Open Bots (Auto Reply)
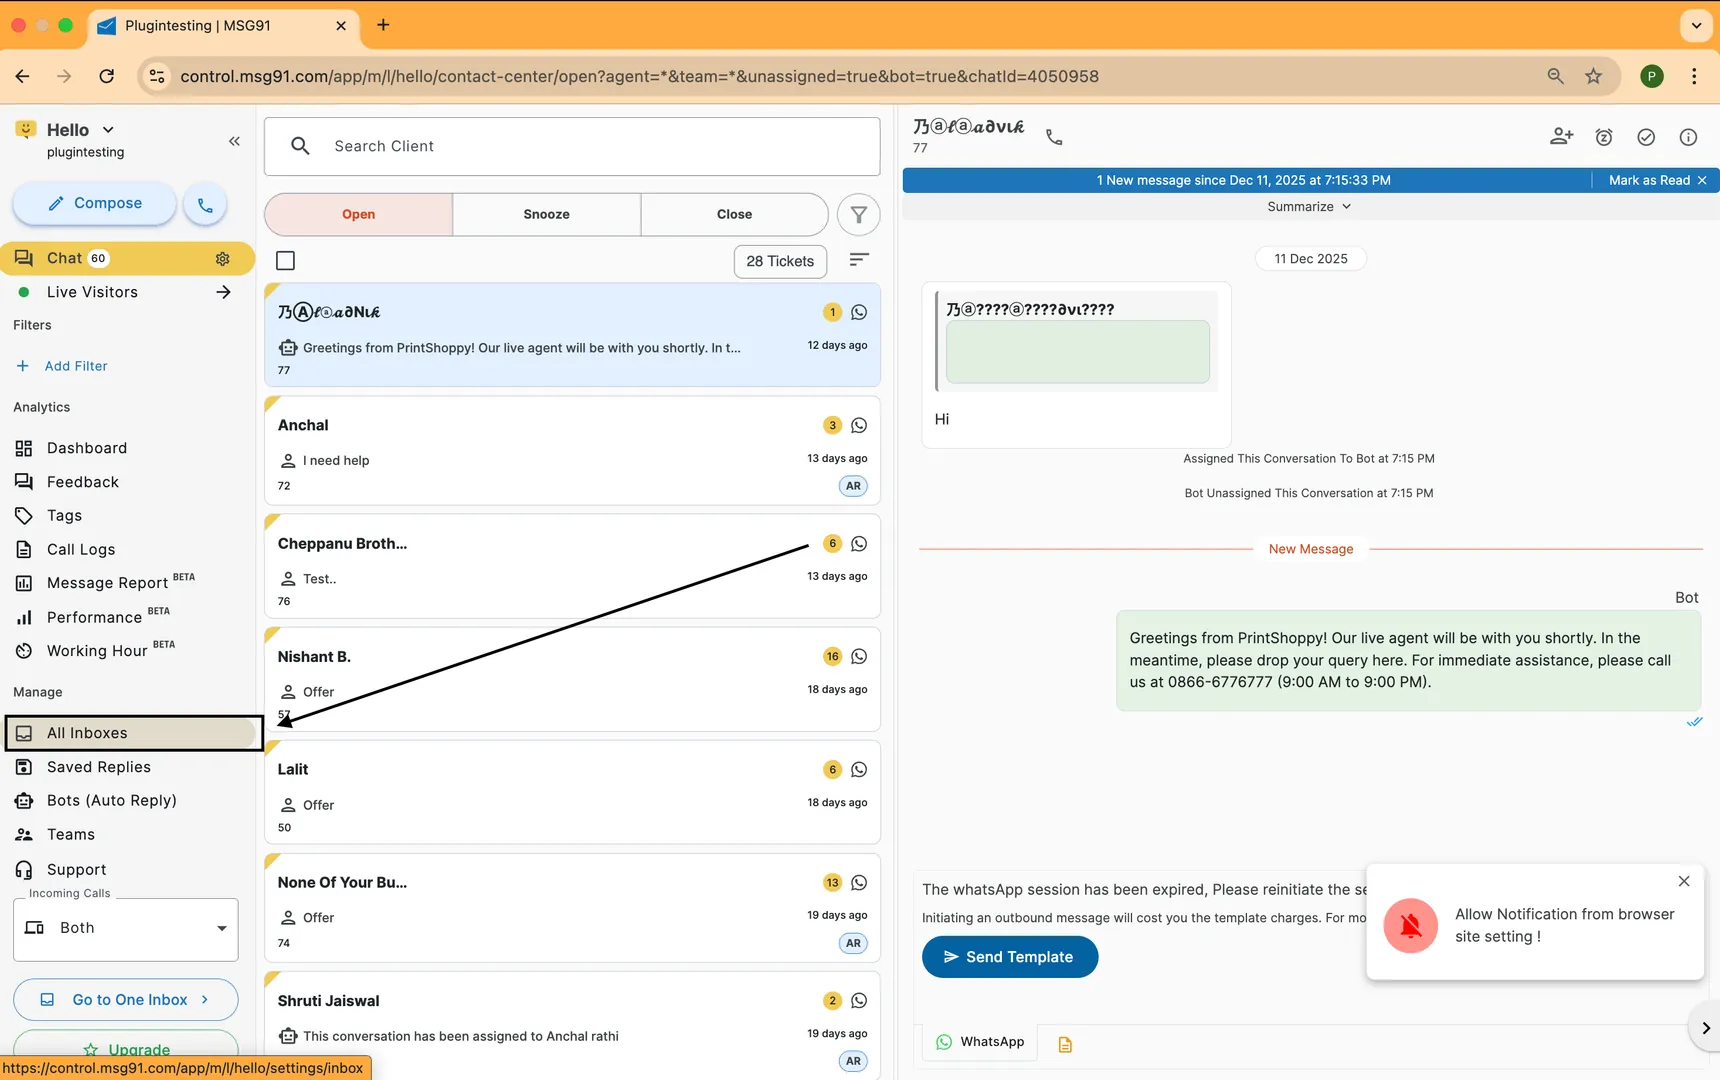This screenshot has height=1080, width=1720. pos(112,801)
